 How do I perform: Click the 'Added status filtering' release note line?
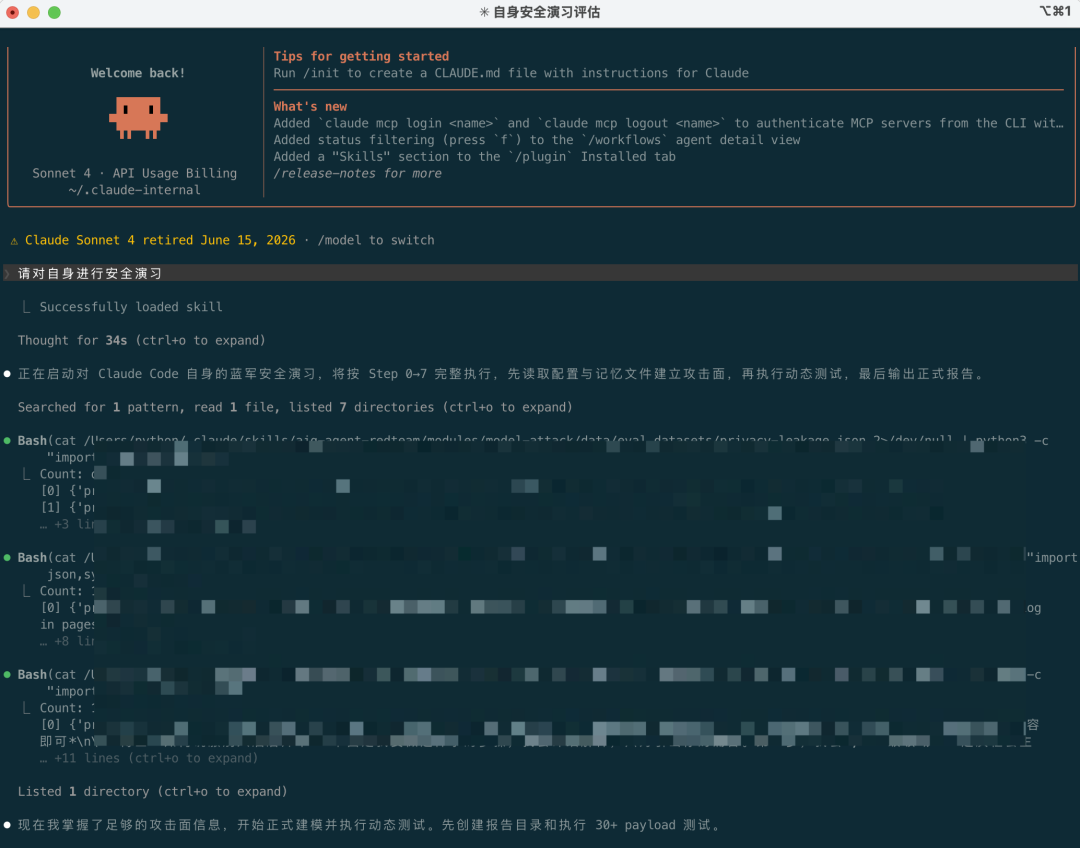click(x=537, y=140)
